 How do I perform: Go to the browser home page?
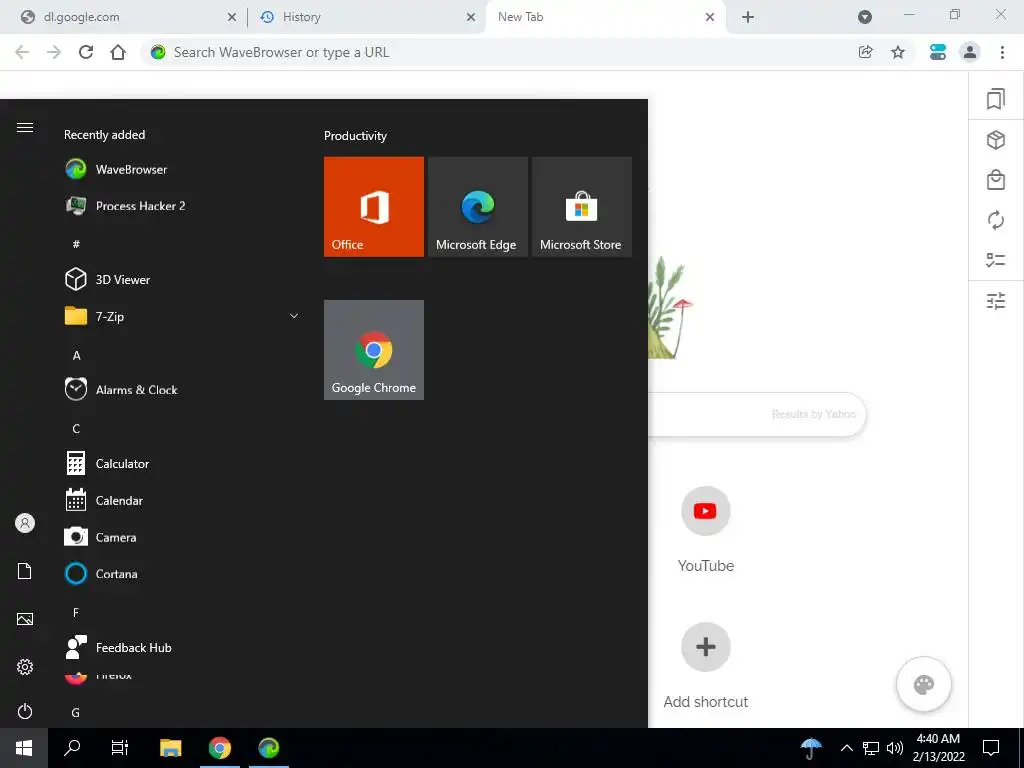click(118, 52)
